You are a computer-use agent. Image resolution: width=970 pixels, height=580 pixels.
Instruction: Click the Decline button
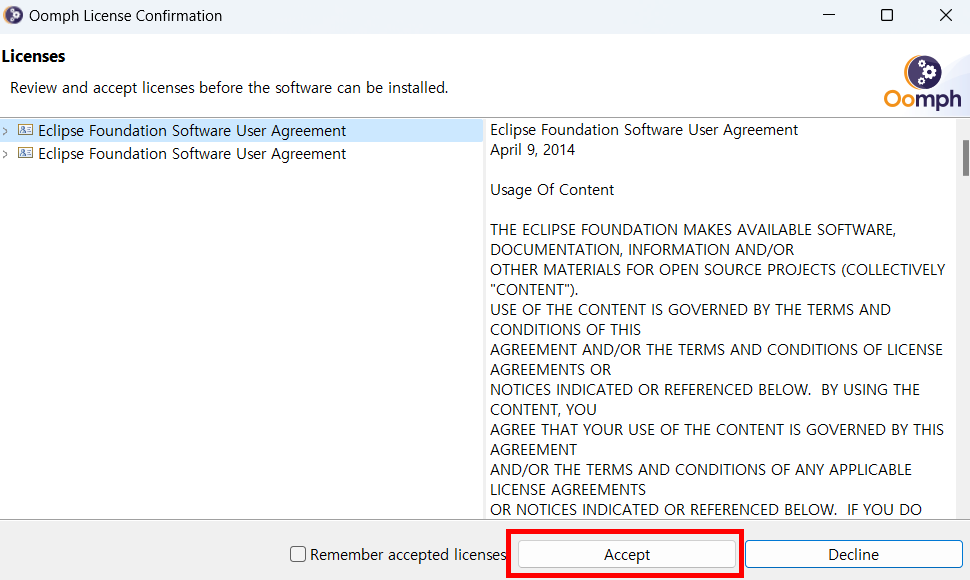853,554
